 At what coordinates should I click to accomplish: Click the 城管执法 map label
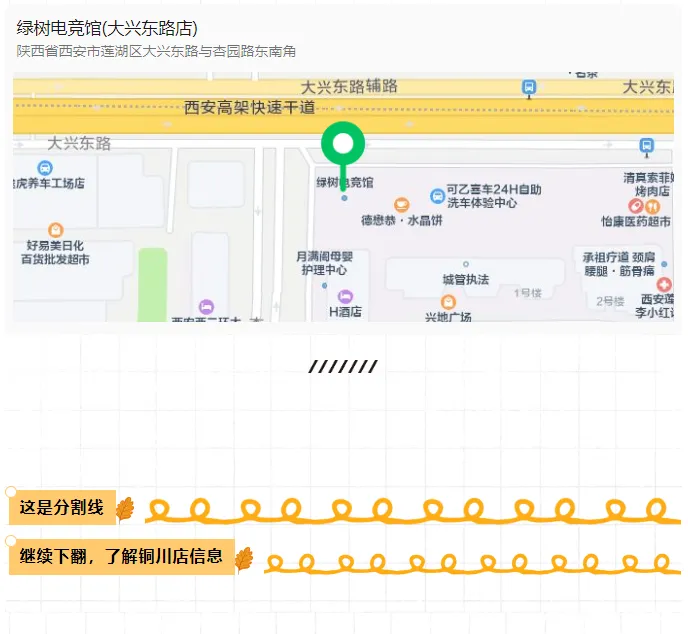[465, 279]
